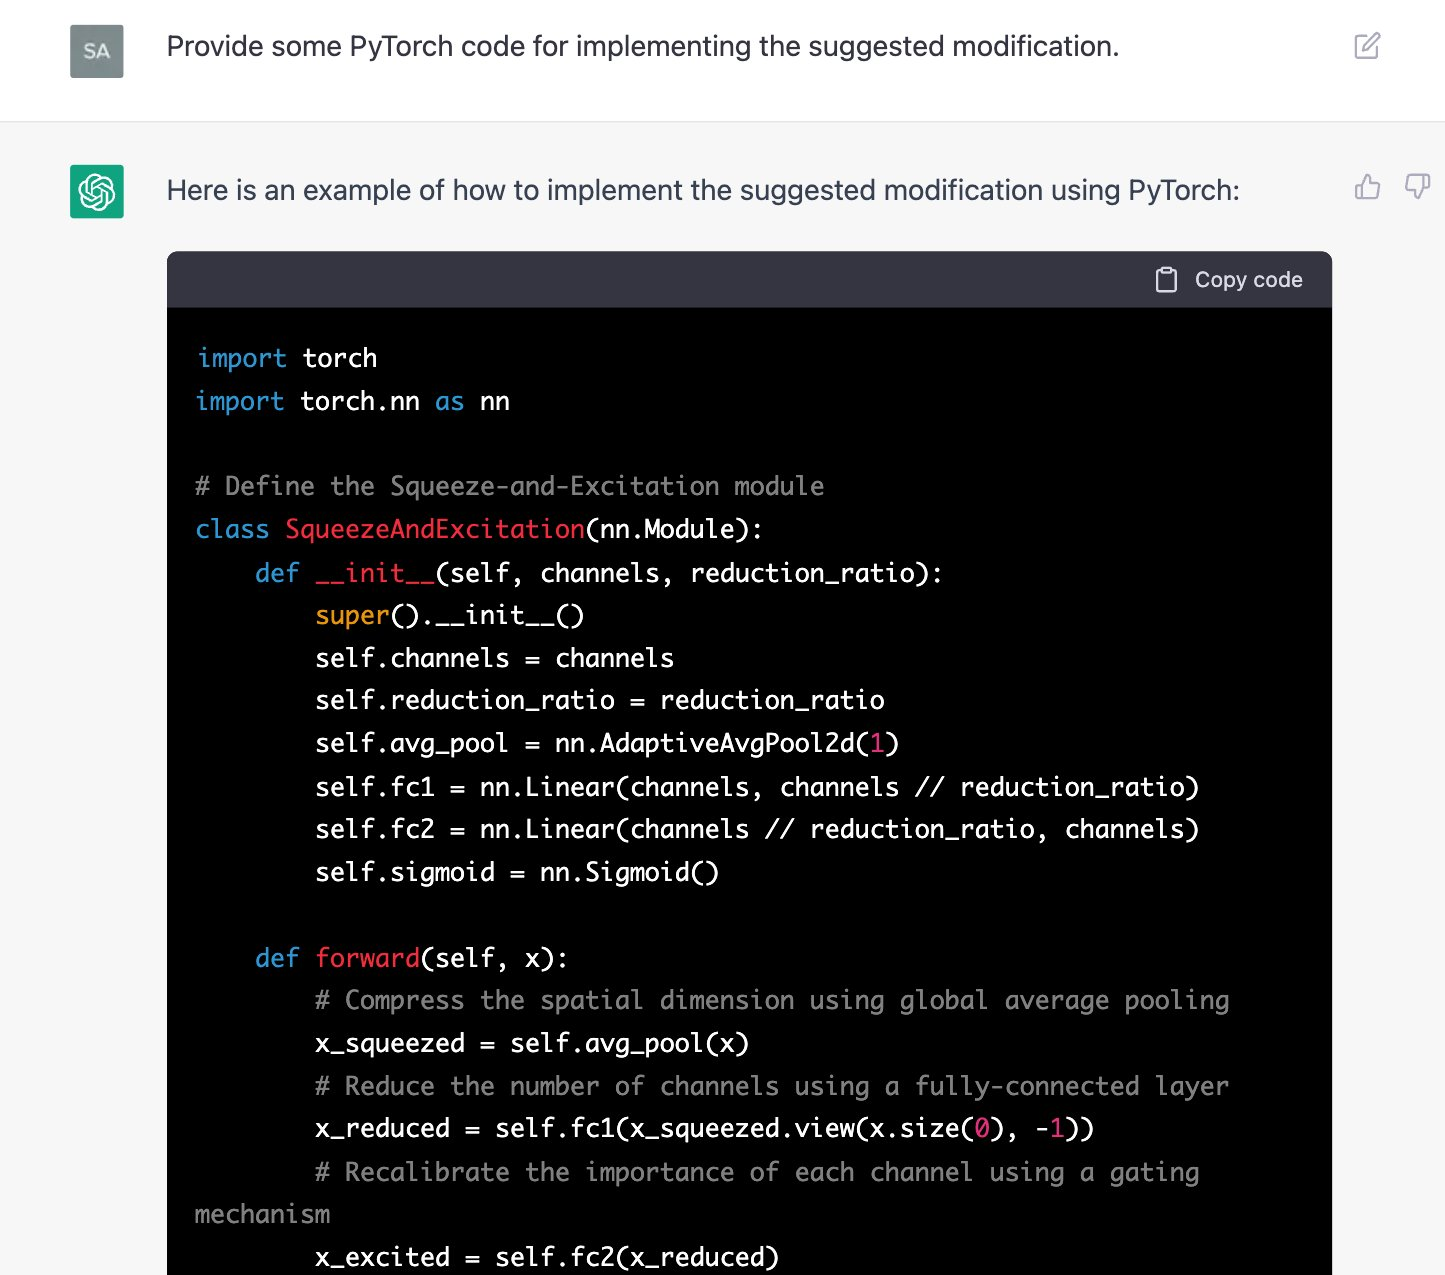The image size is (1445, 1275).
Task: Click the 'x_squeezed = self.avg_pool(x)' line
Action: click(x=532, y=1043)
